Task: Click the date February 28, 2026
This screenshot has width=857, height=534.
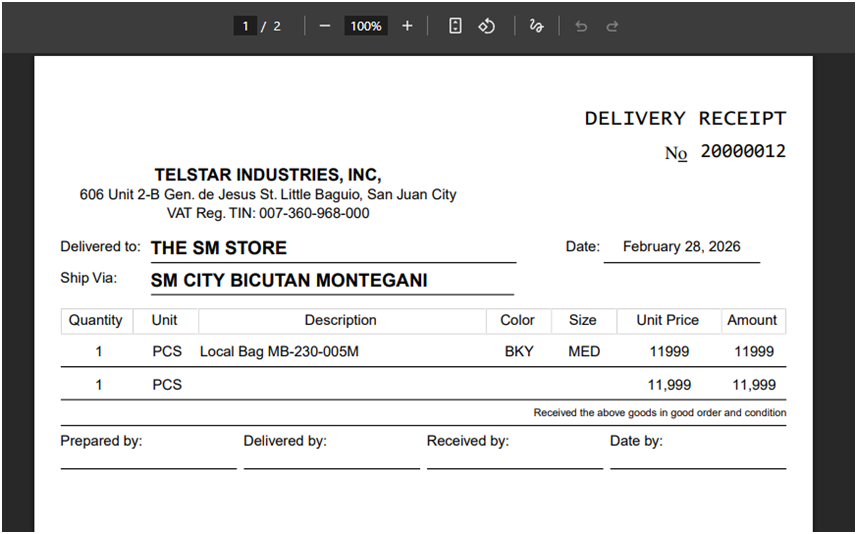Action: coord(681,247)
